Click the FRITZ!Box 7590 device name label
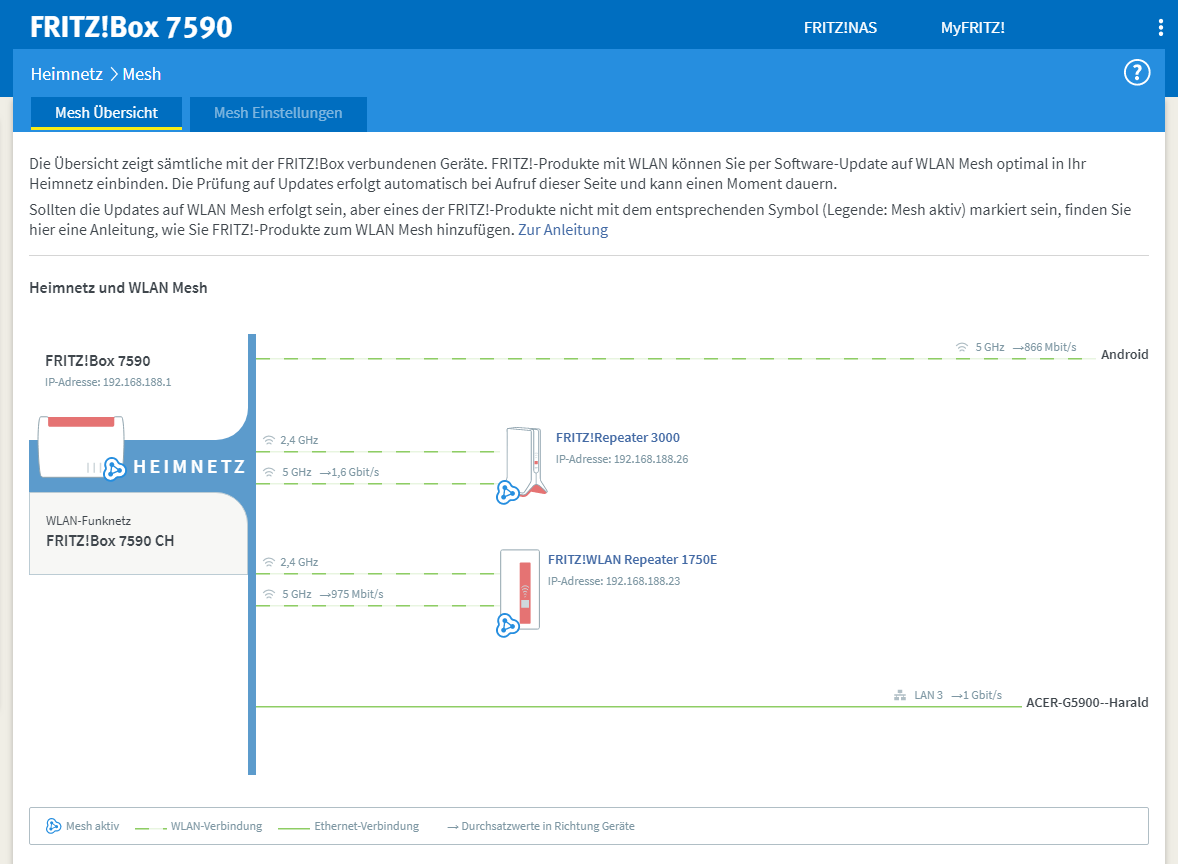This screenshot has height=864, width=1178. [x=98, y=361]
